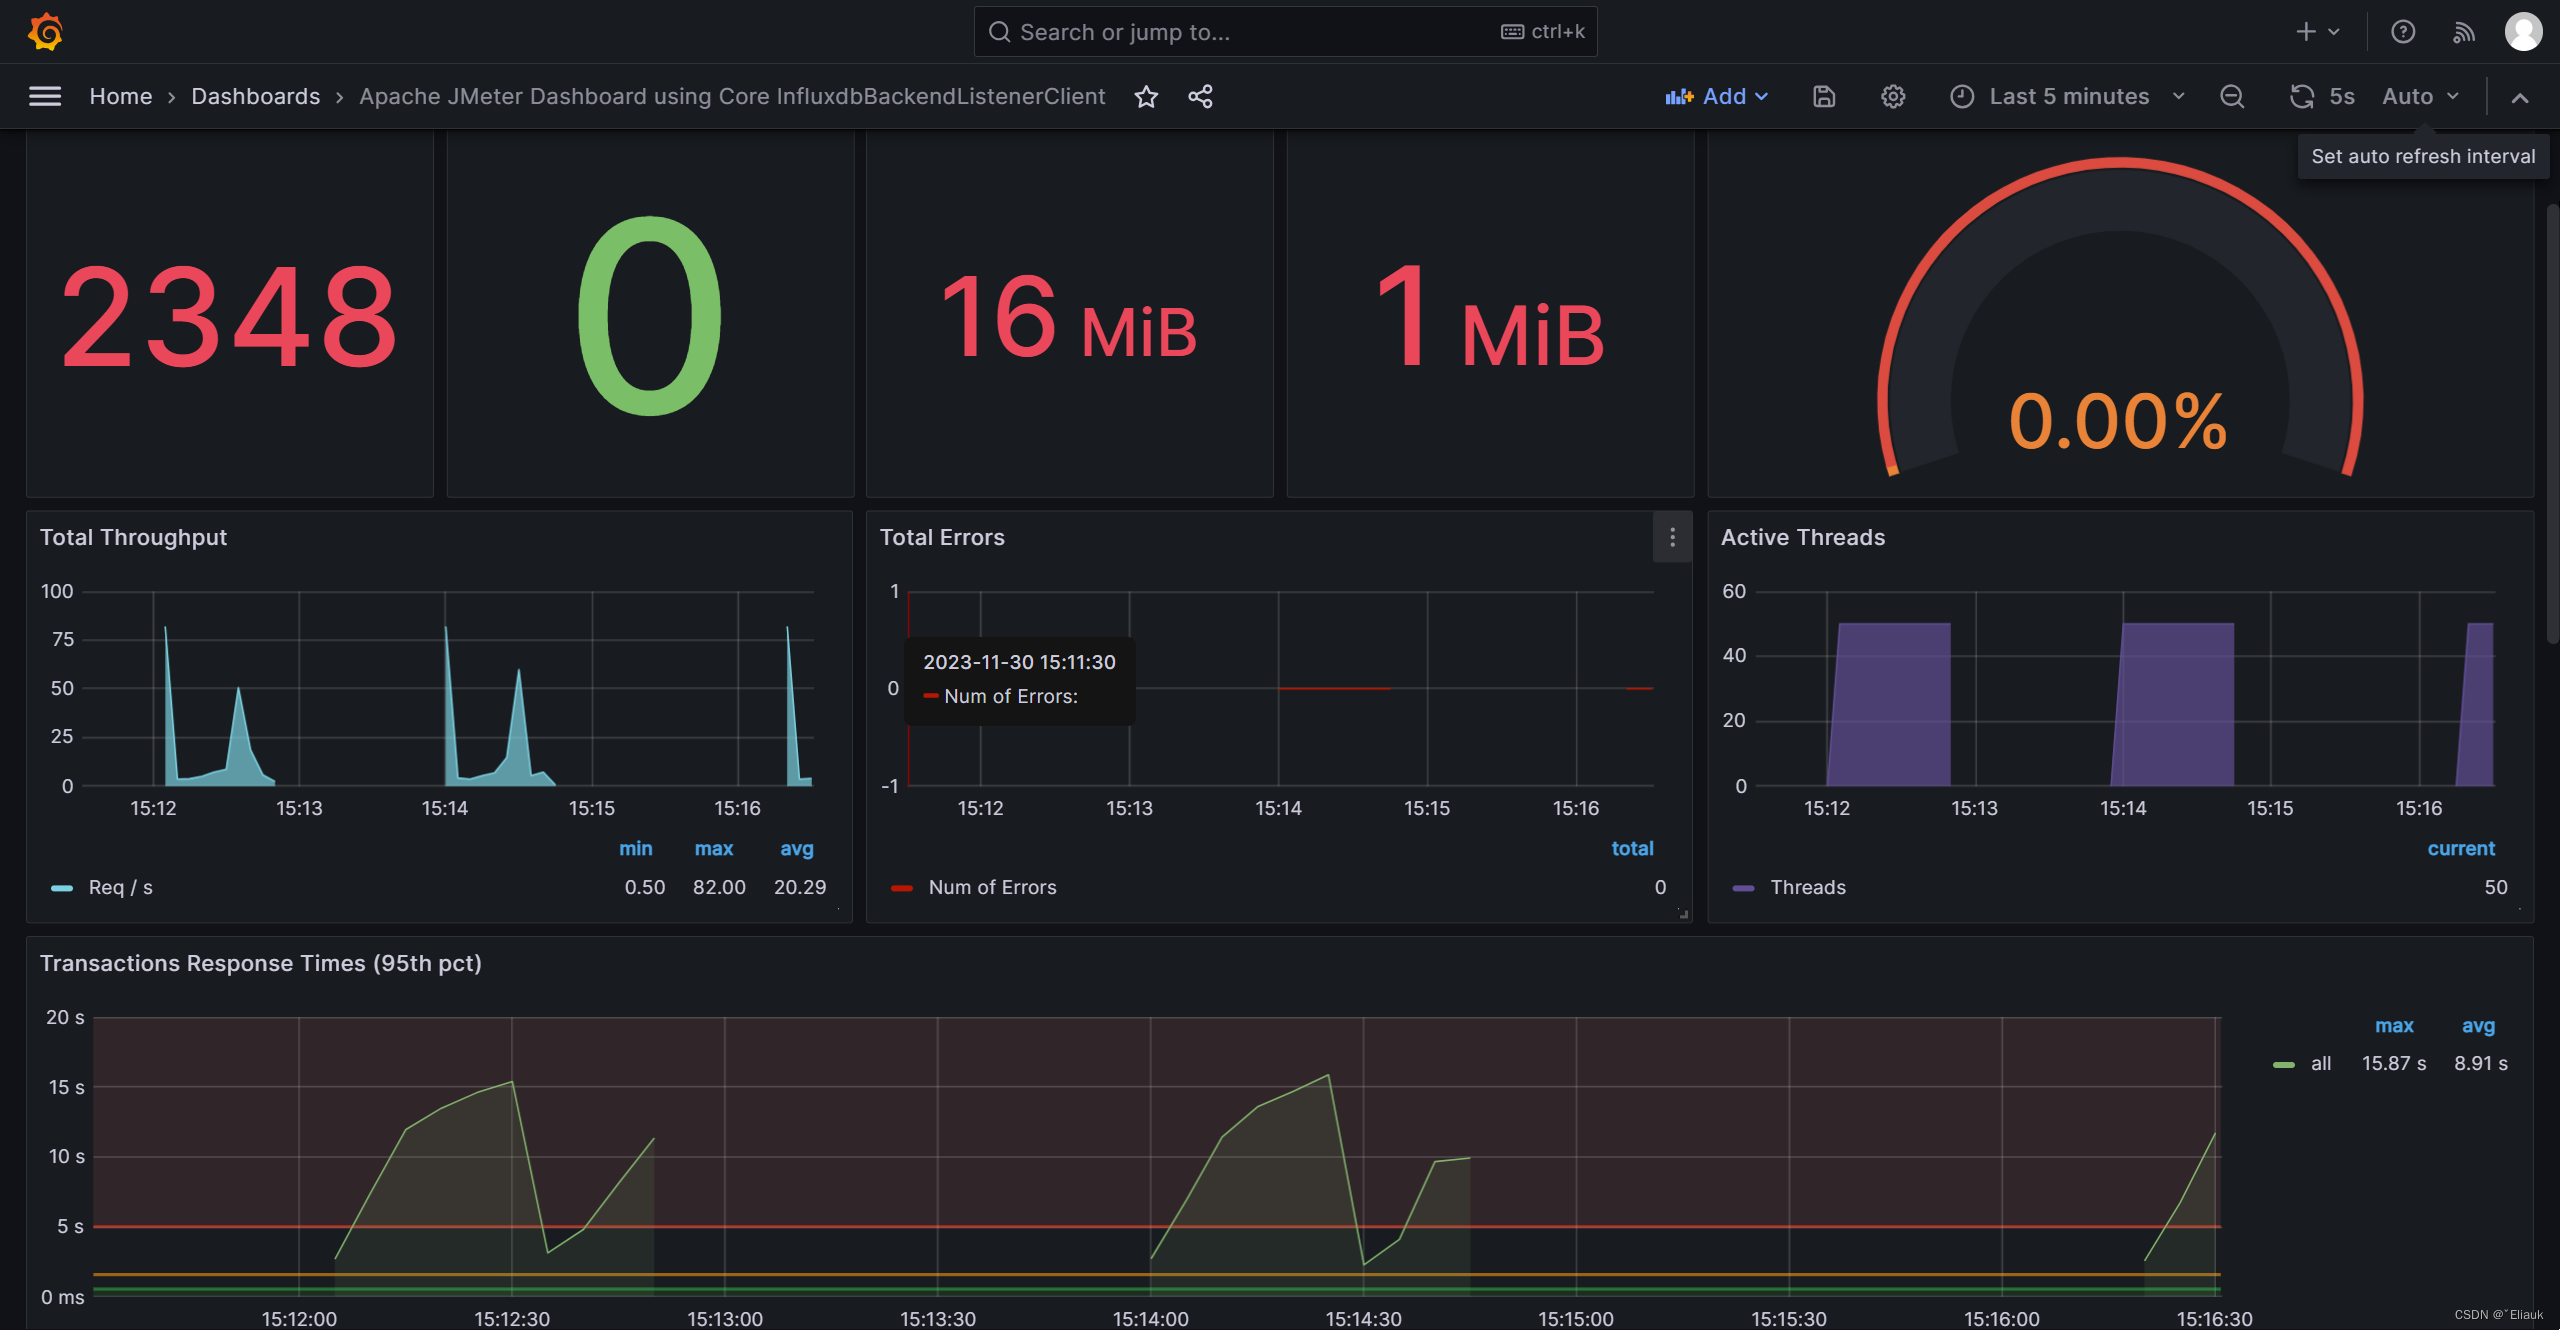Zoom out the time range
The width and height of the screenshot is (2560, 1330).
point(2231,96)
